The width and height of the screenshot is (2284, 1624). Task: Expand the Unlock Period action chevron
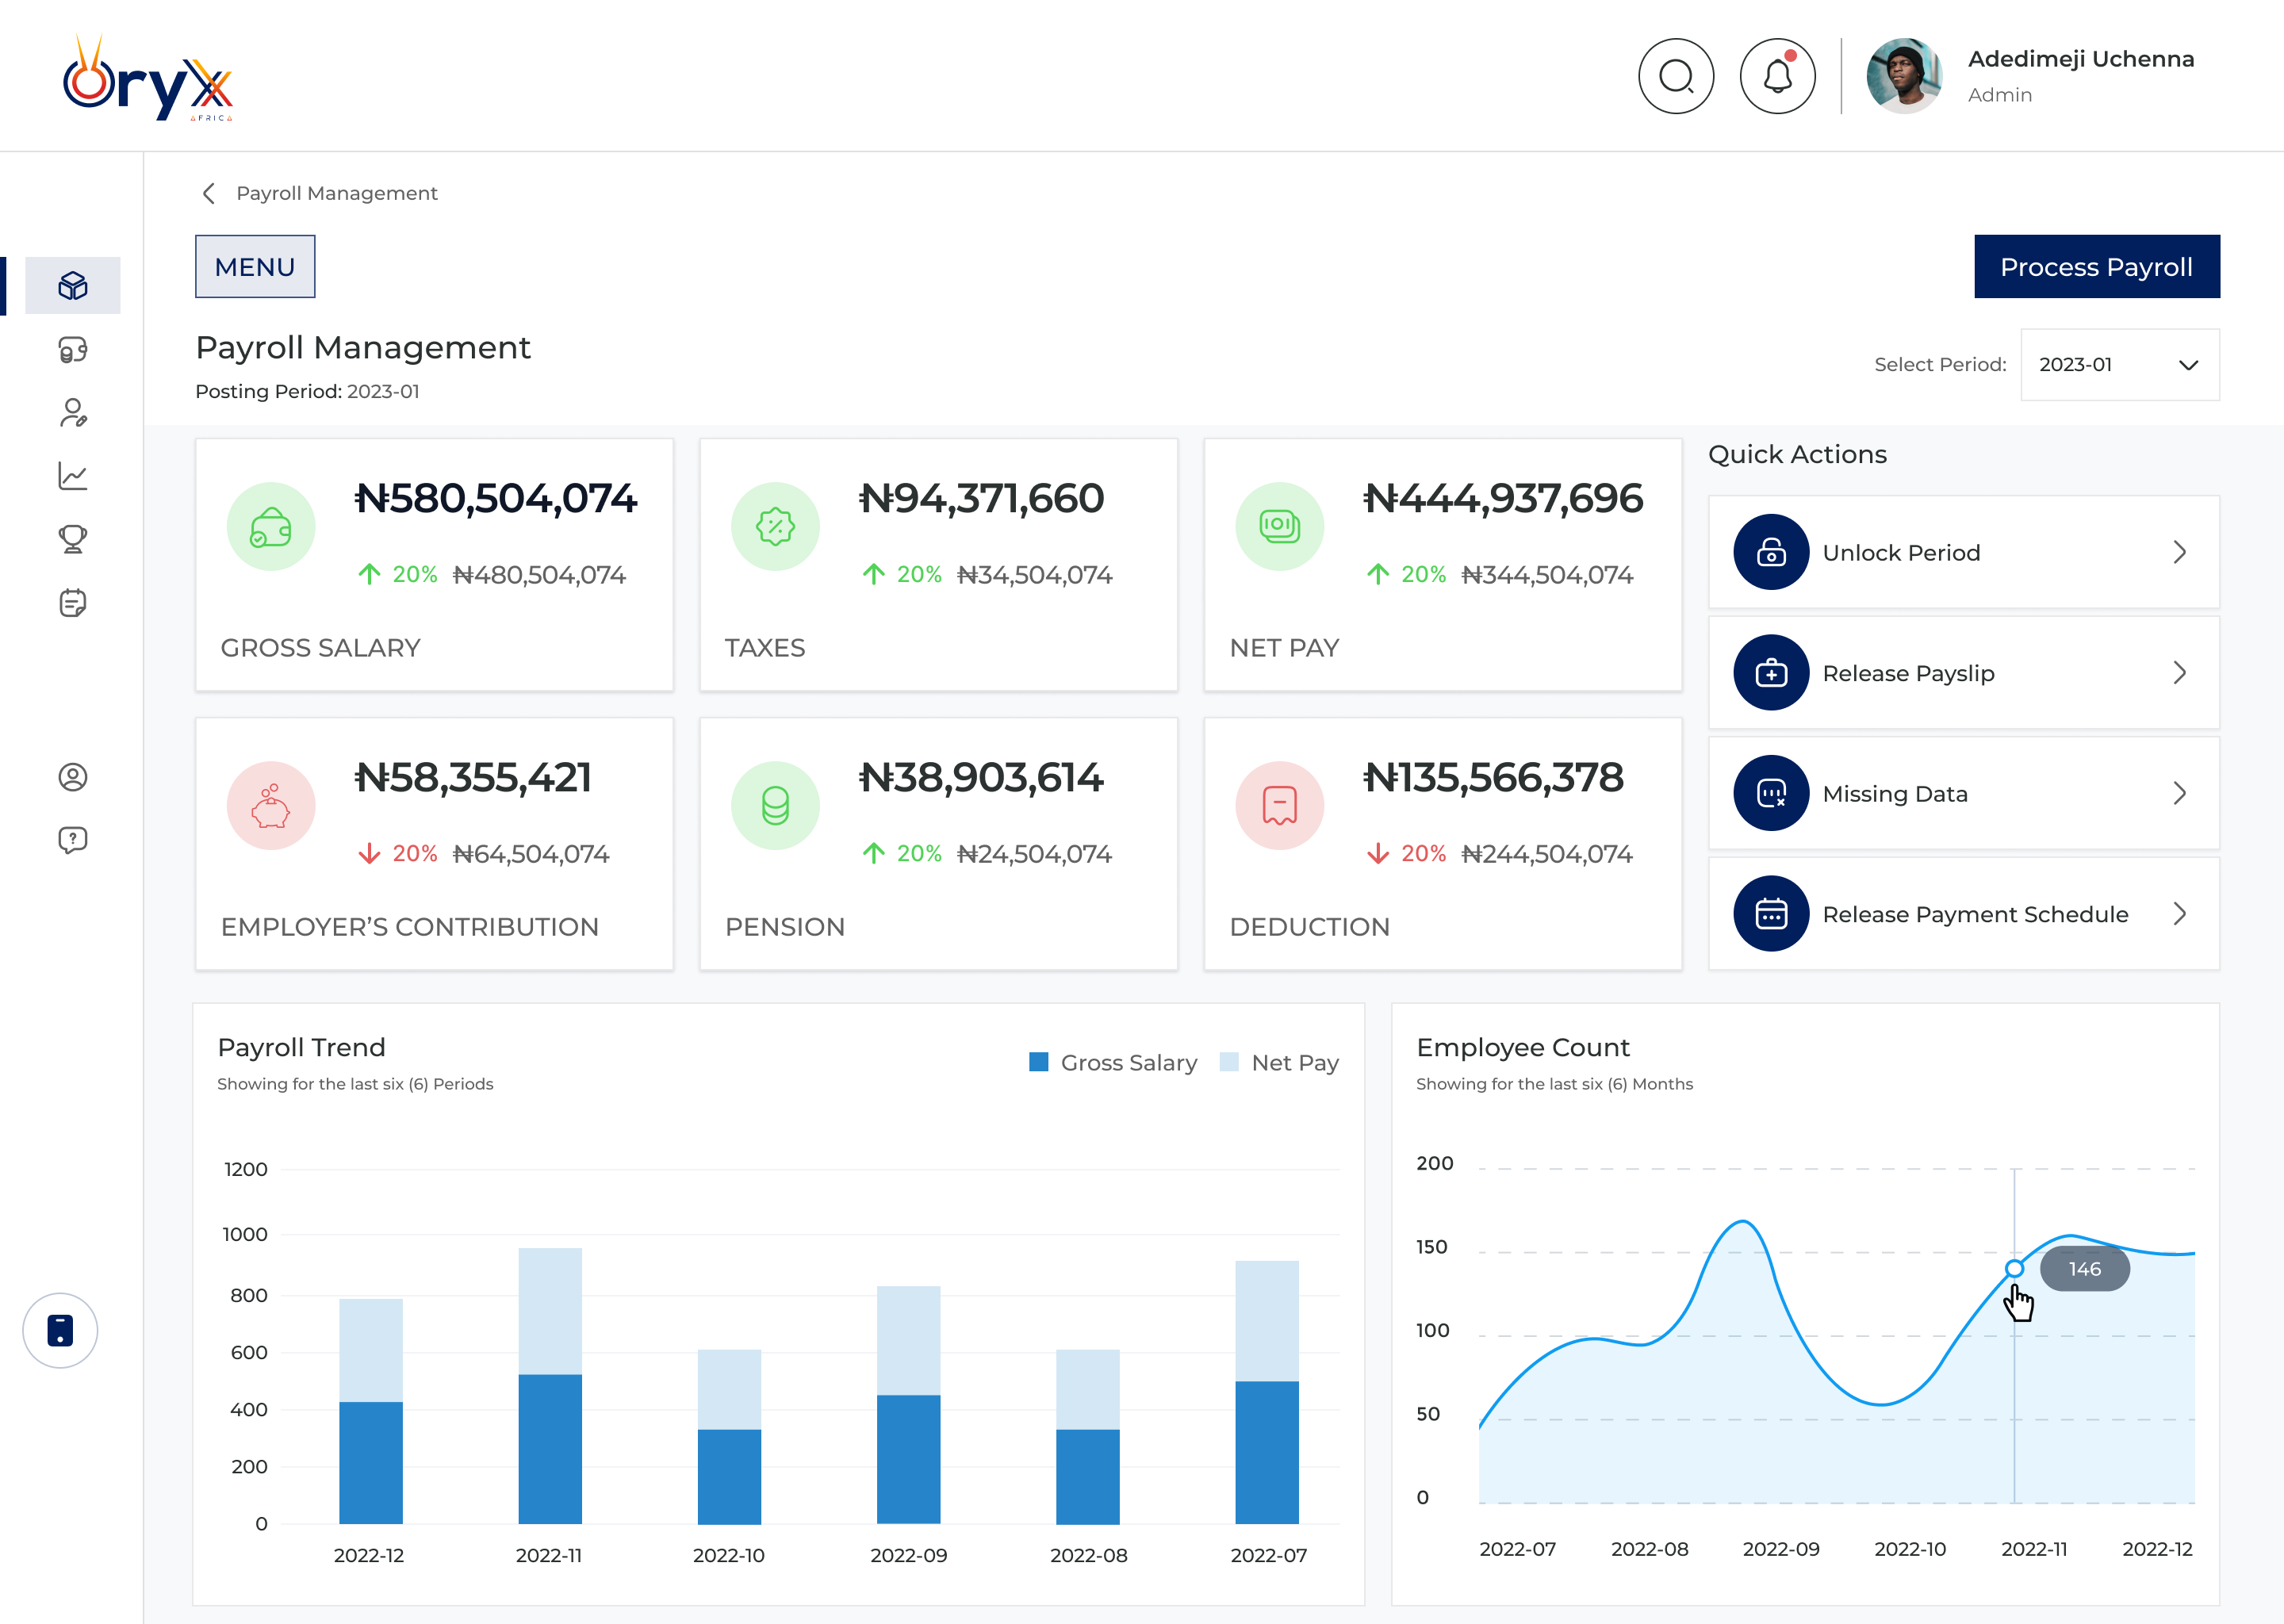click(x=2179, y=552)
